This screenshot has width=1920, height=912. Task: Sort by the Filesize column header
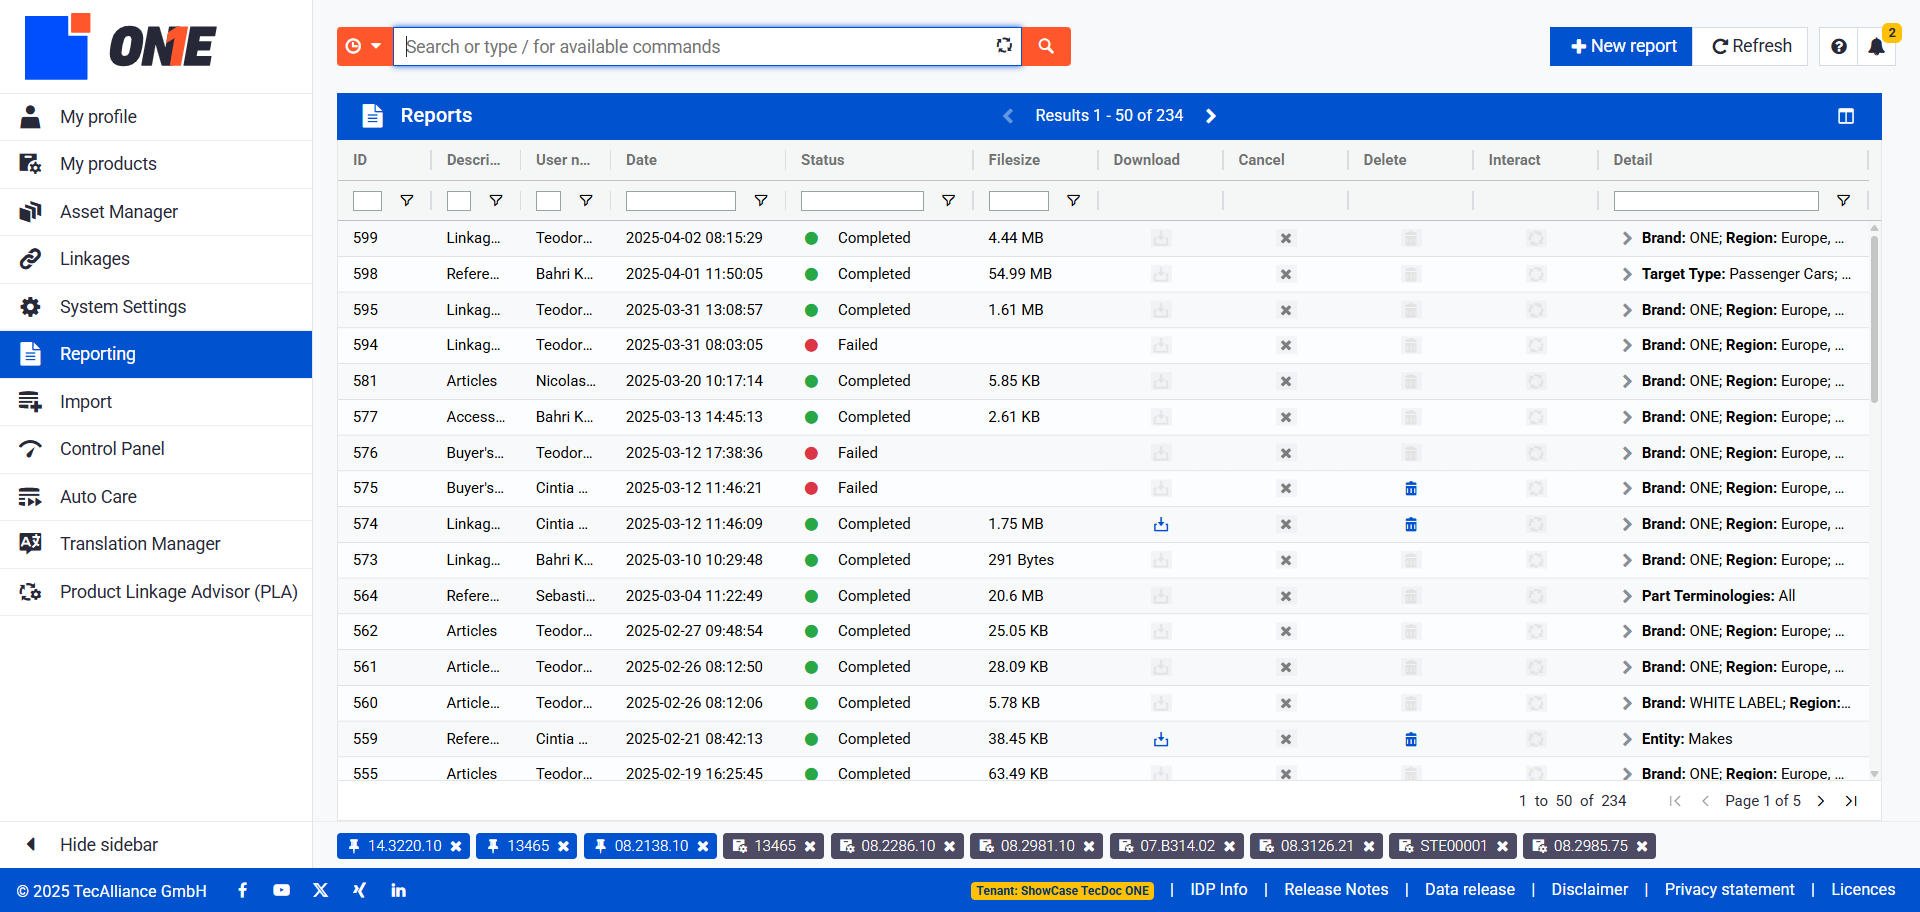[1014, 160]
